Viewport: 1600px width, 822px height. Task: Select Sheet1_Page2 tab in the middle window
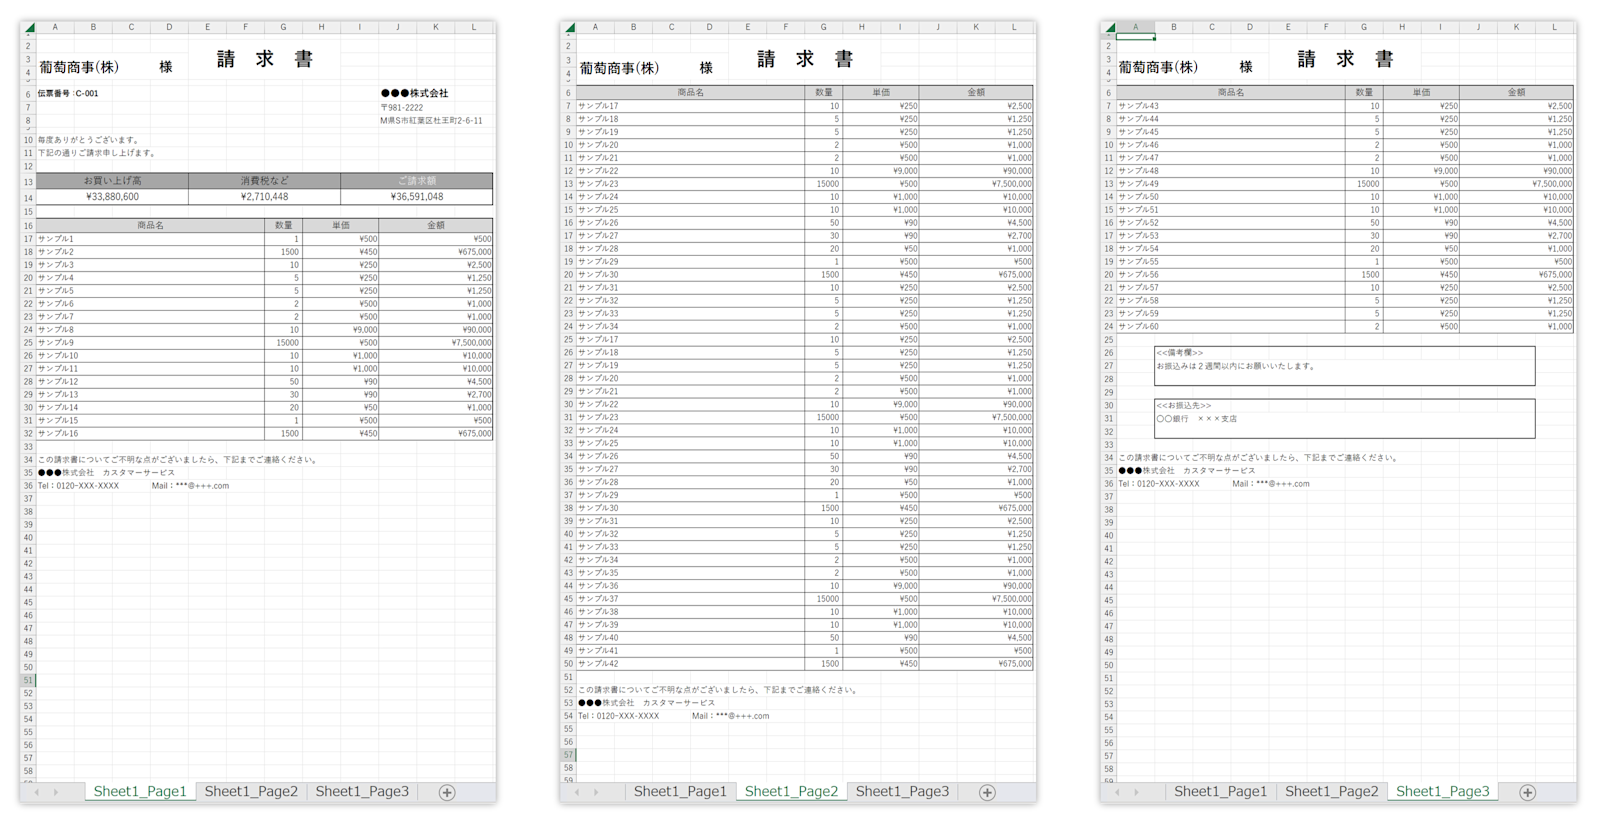[791, 791]
